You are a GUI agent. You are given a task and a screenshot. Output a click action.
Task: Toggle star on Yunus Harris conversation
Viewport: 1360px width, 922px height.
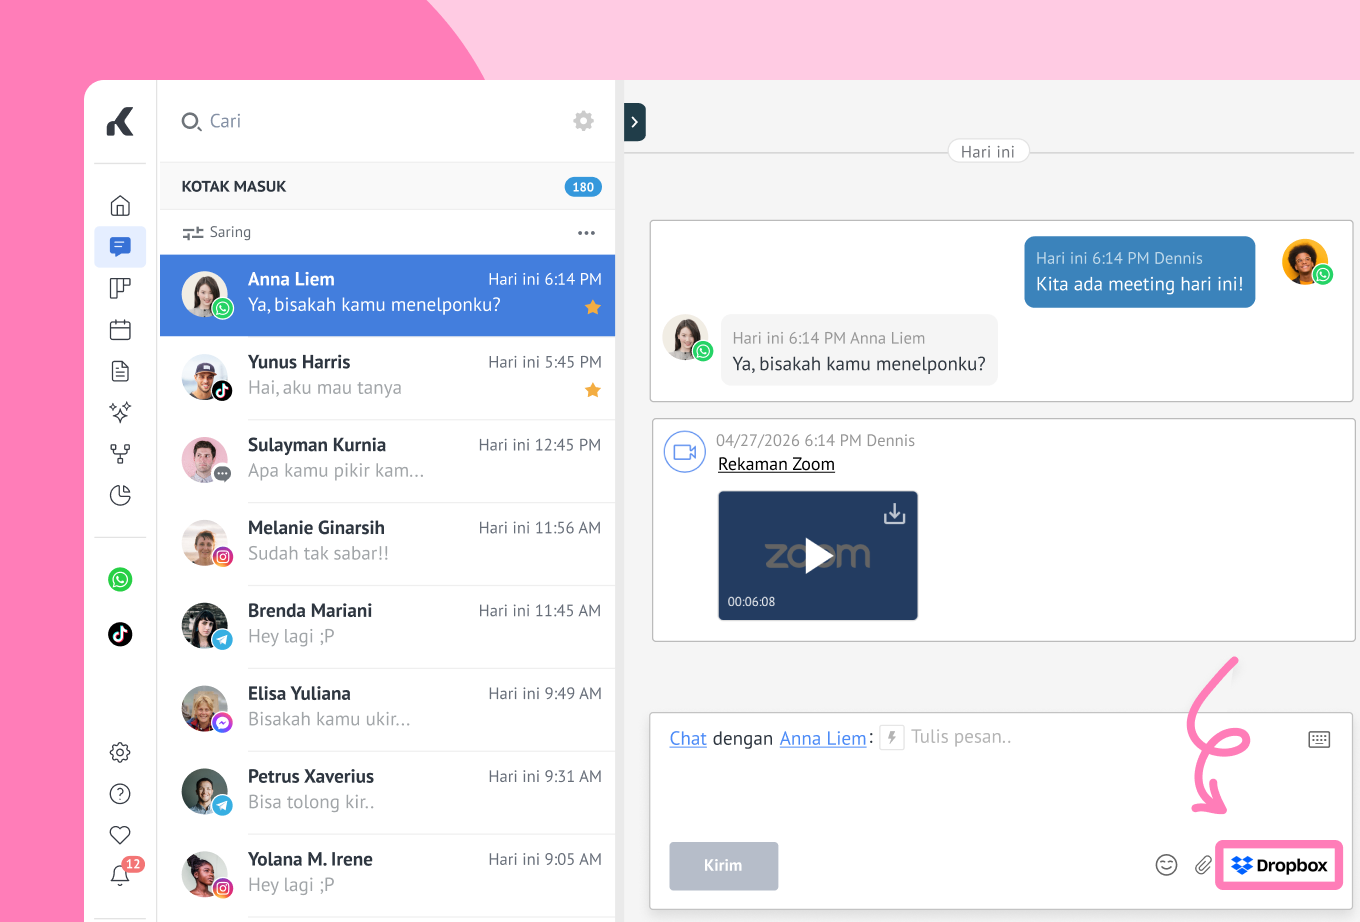(593, 390)
